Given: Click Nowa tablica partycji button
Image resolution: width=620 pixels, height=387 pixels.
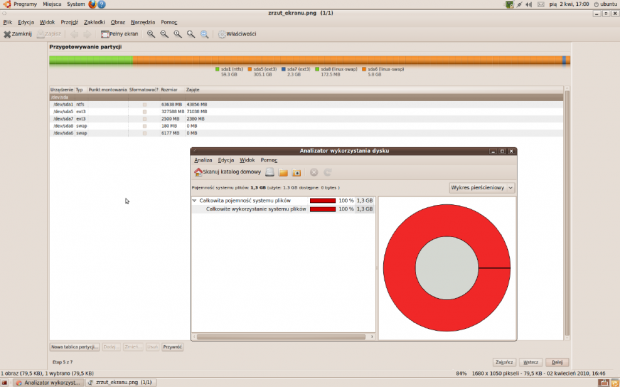Looking at the screenshot, I should (75, 347).
